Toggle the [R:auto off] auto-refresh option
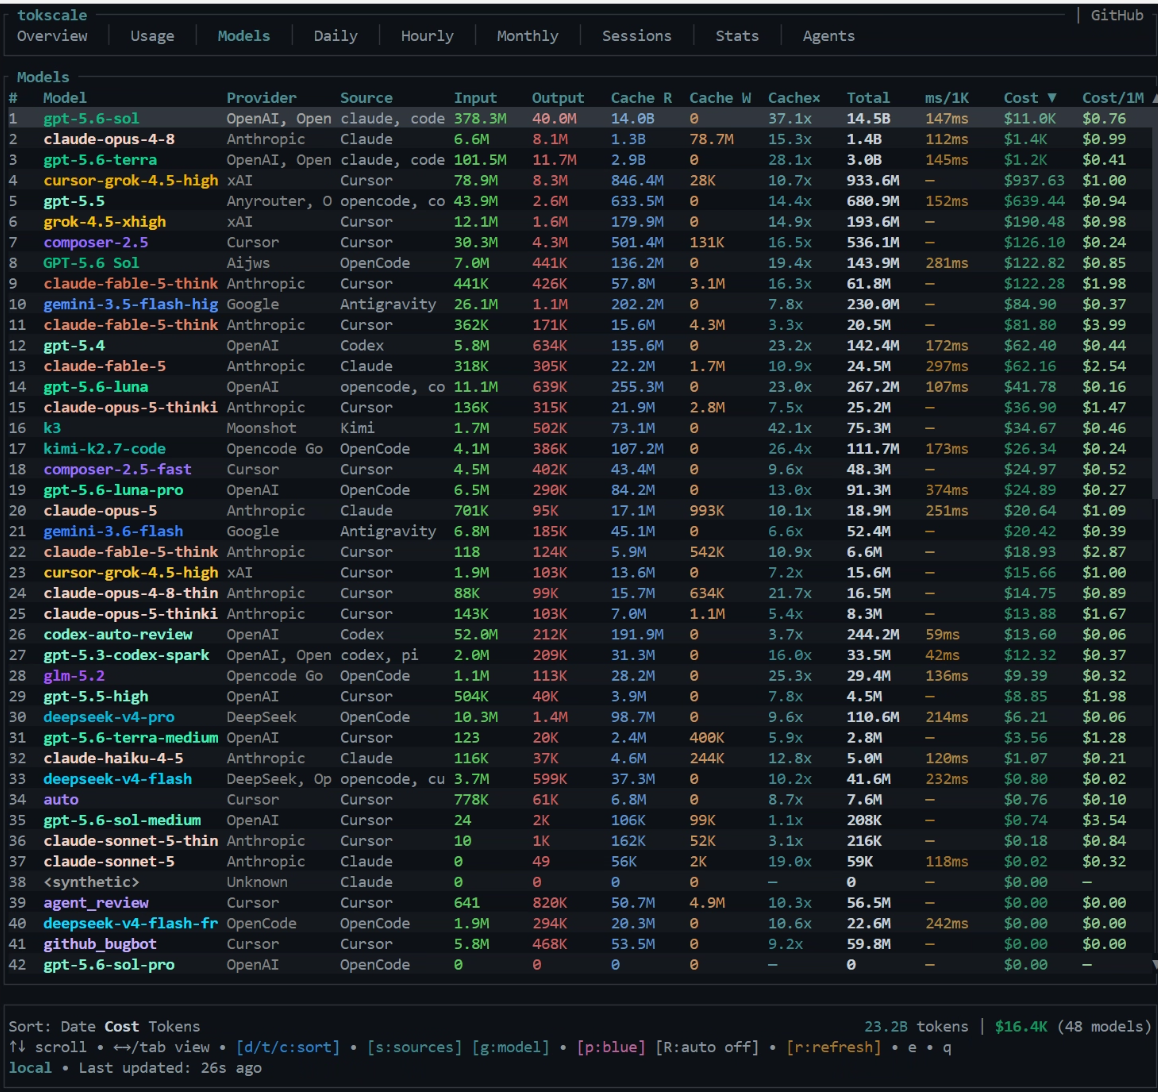Viewport: 1158px width, 1092px height. coord(708,1047)
